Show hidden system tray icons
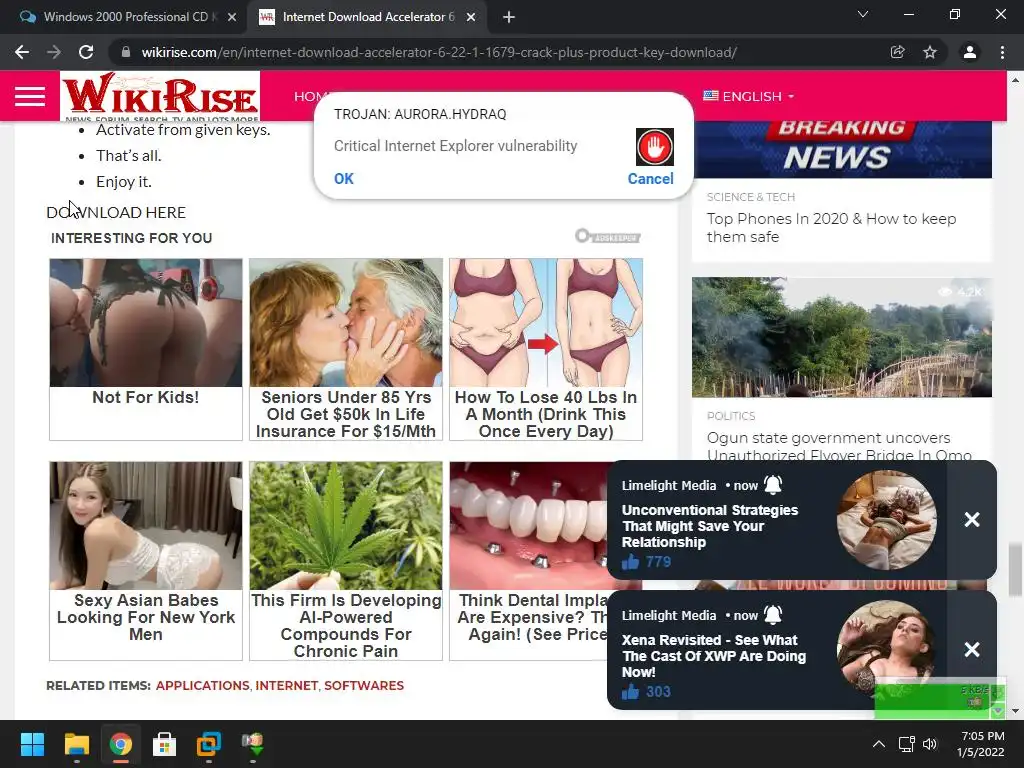This screenshot has width=1024, height=768. (x=879, y=744)
